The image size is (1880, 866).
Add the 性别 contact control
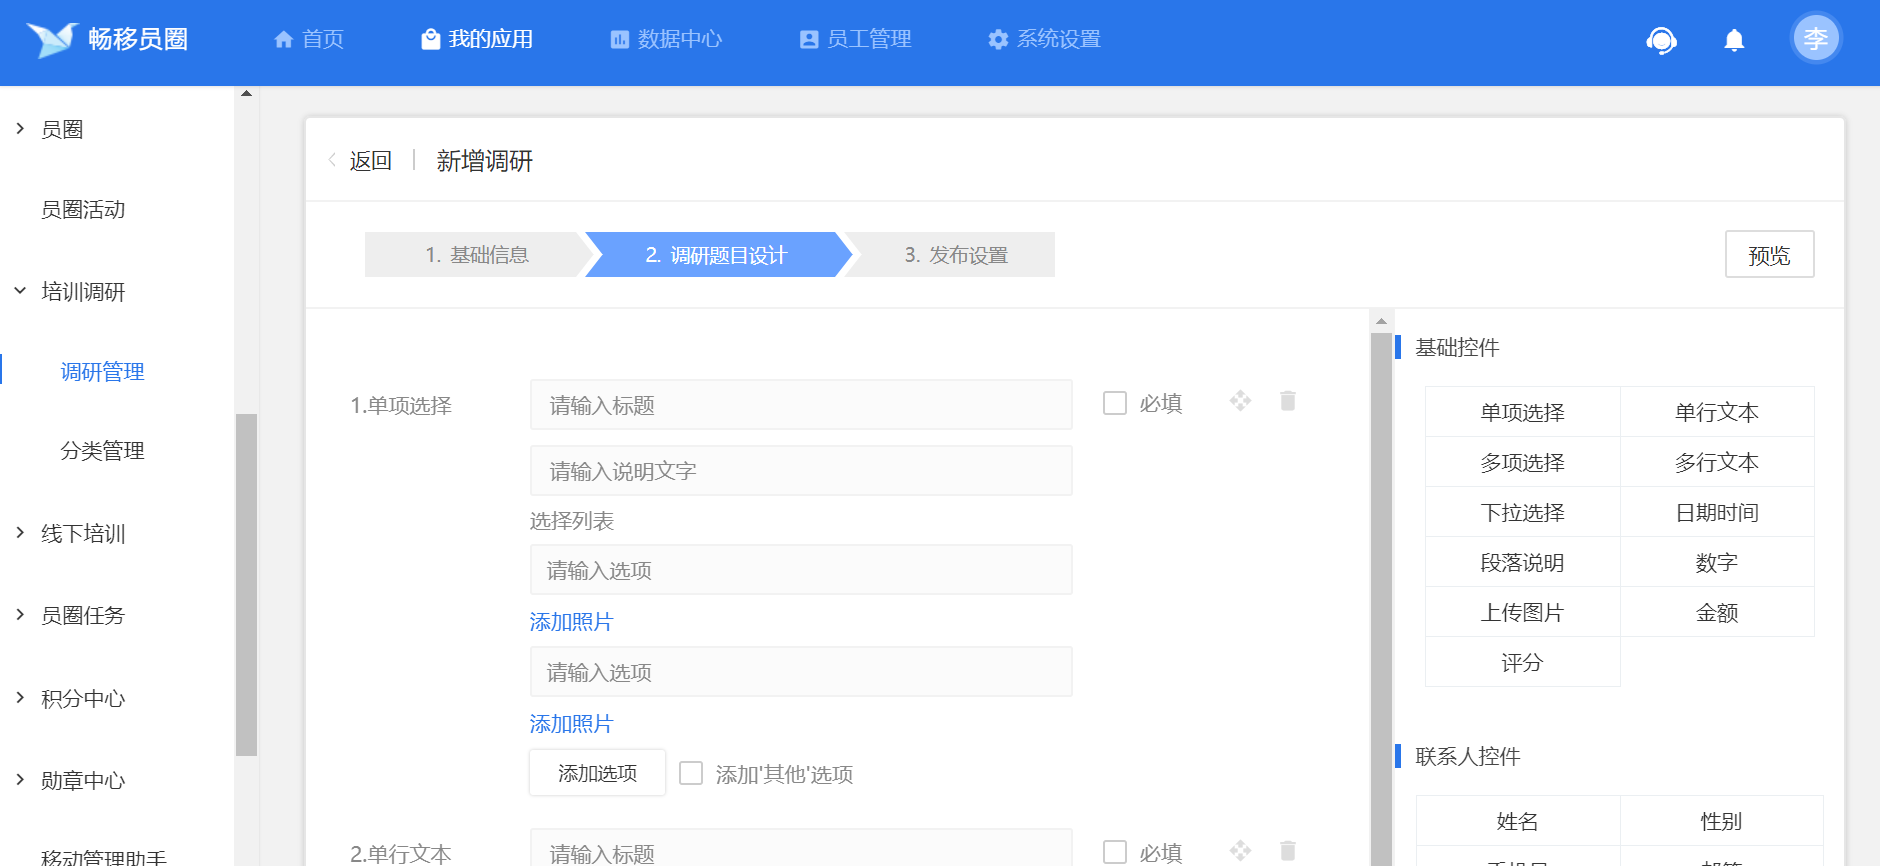1721,821
